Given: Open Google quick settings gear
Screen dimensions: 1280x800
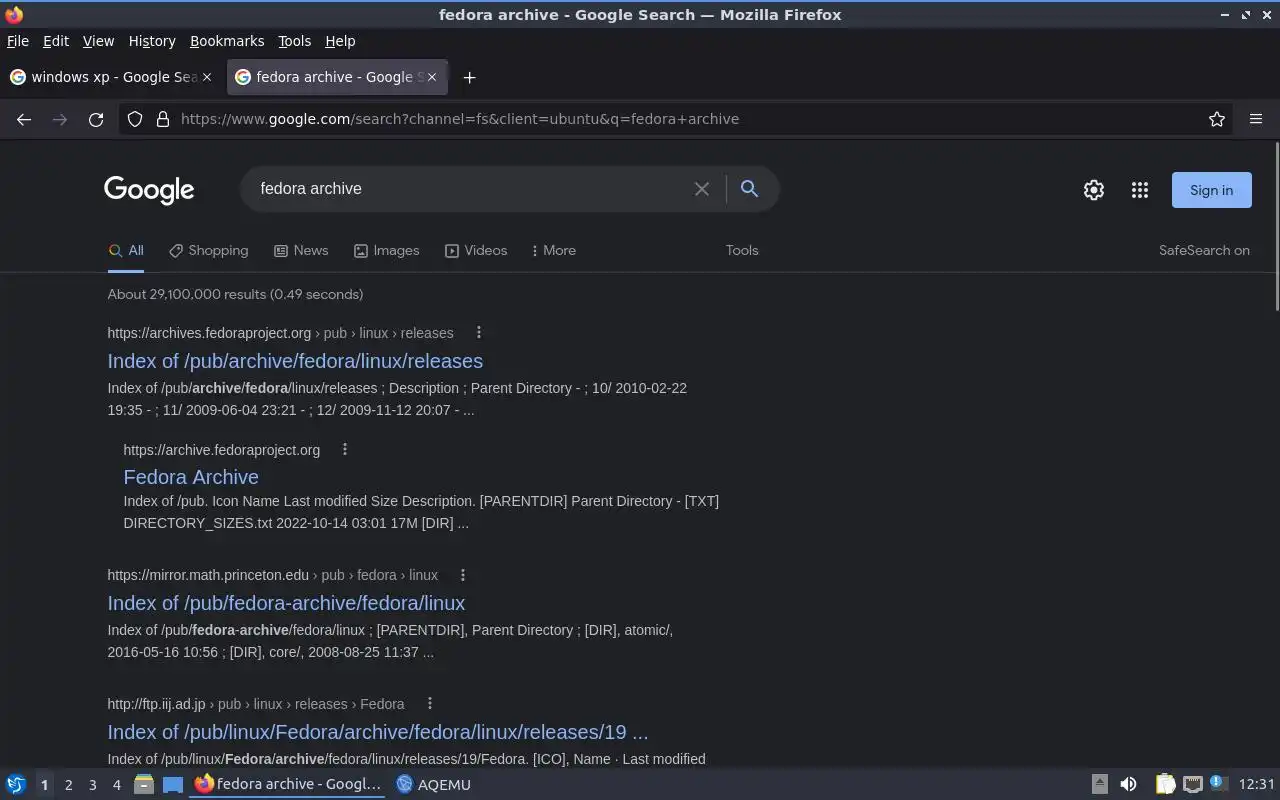Looking at the screenshot, I should (1094, 190).
